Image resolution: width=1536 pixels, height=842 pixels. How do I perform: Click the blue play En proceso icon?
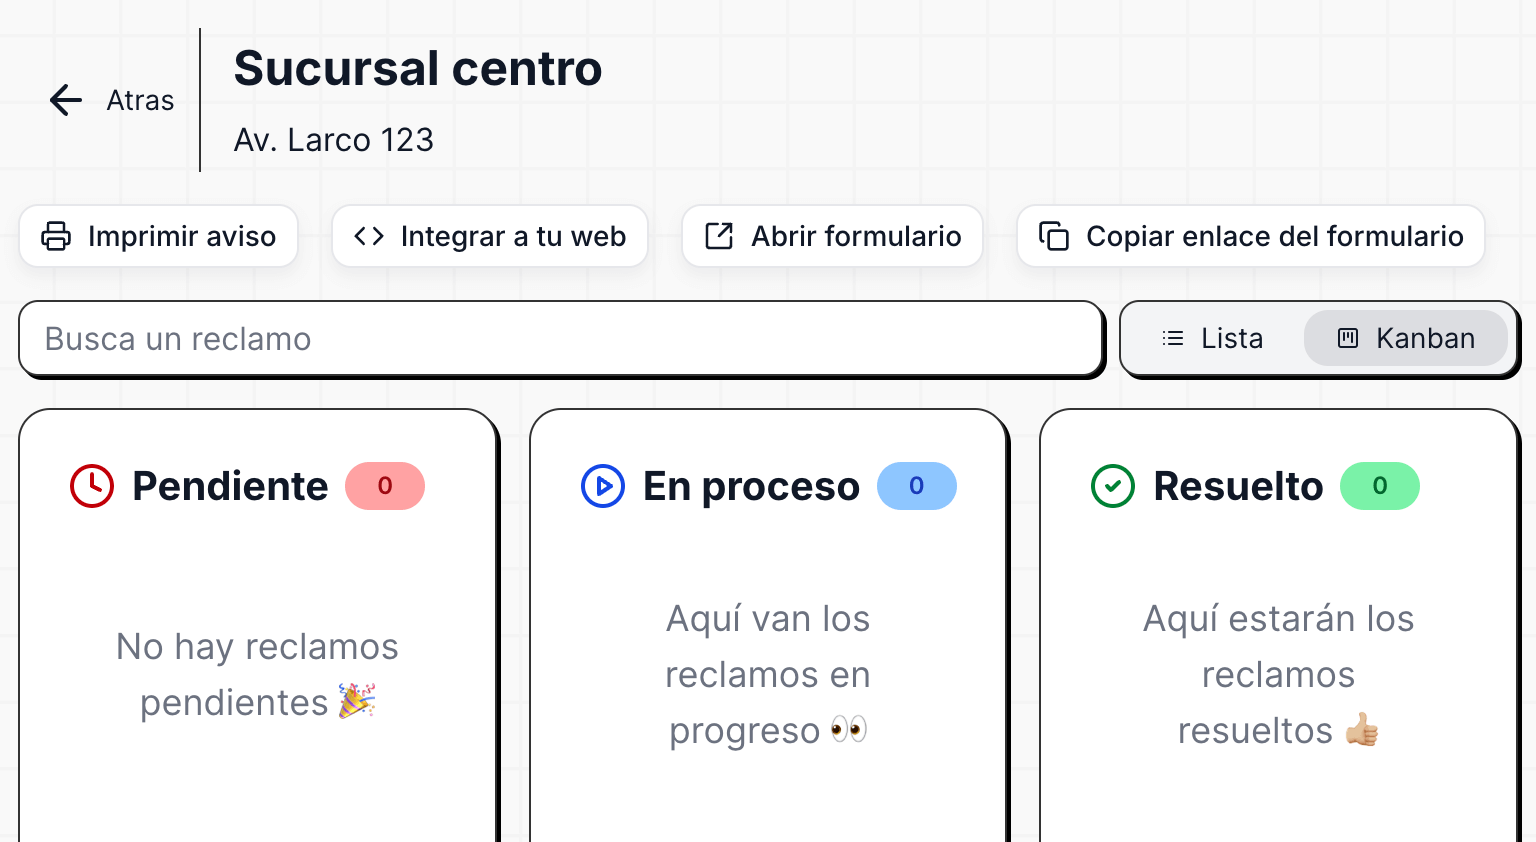click(x=603, y=486)
